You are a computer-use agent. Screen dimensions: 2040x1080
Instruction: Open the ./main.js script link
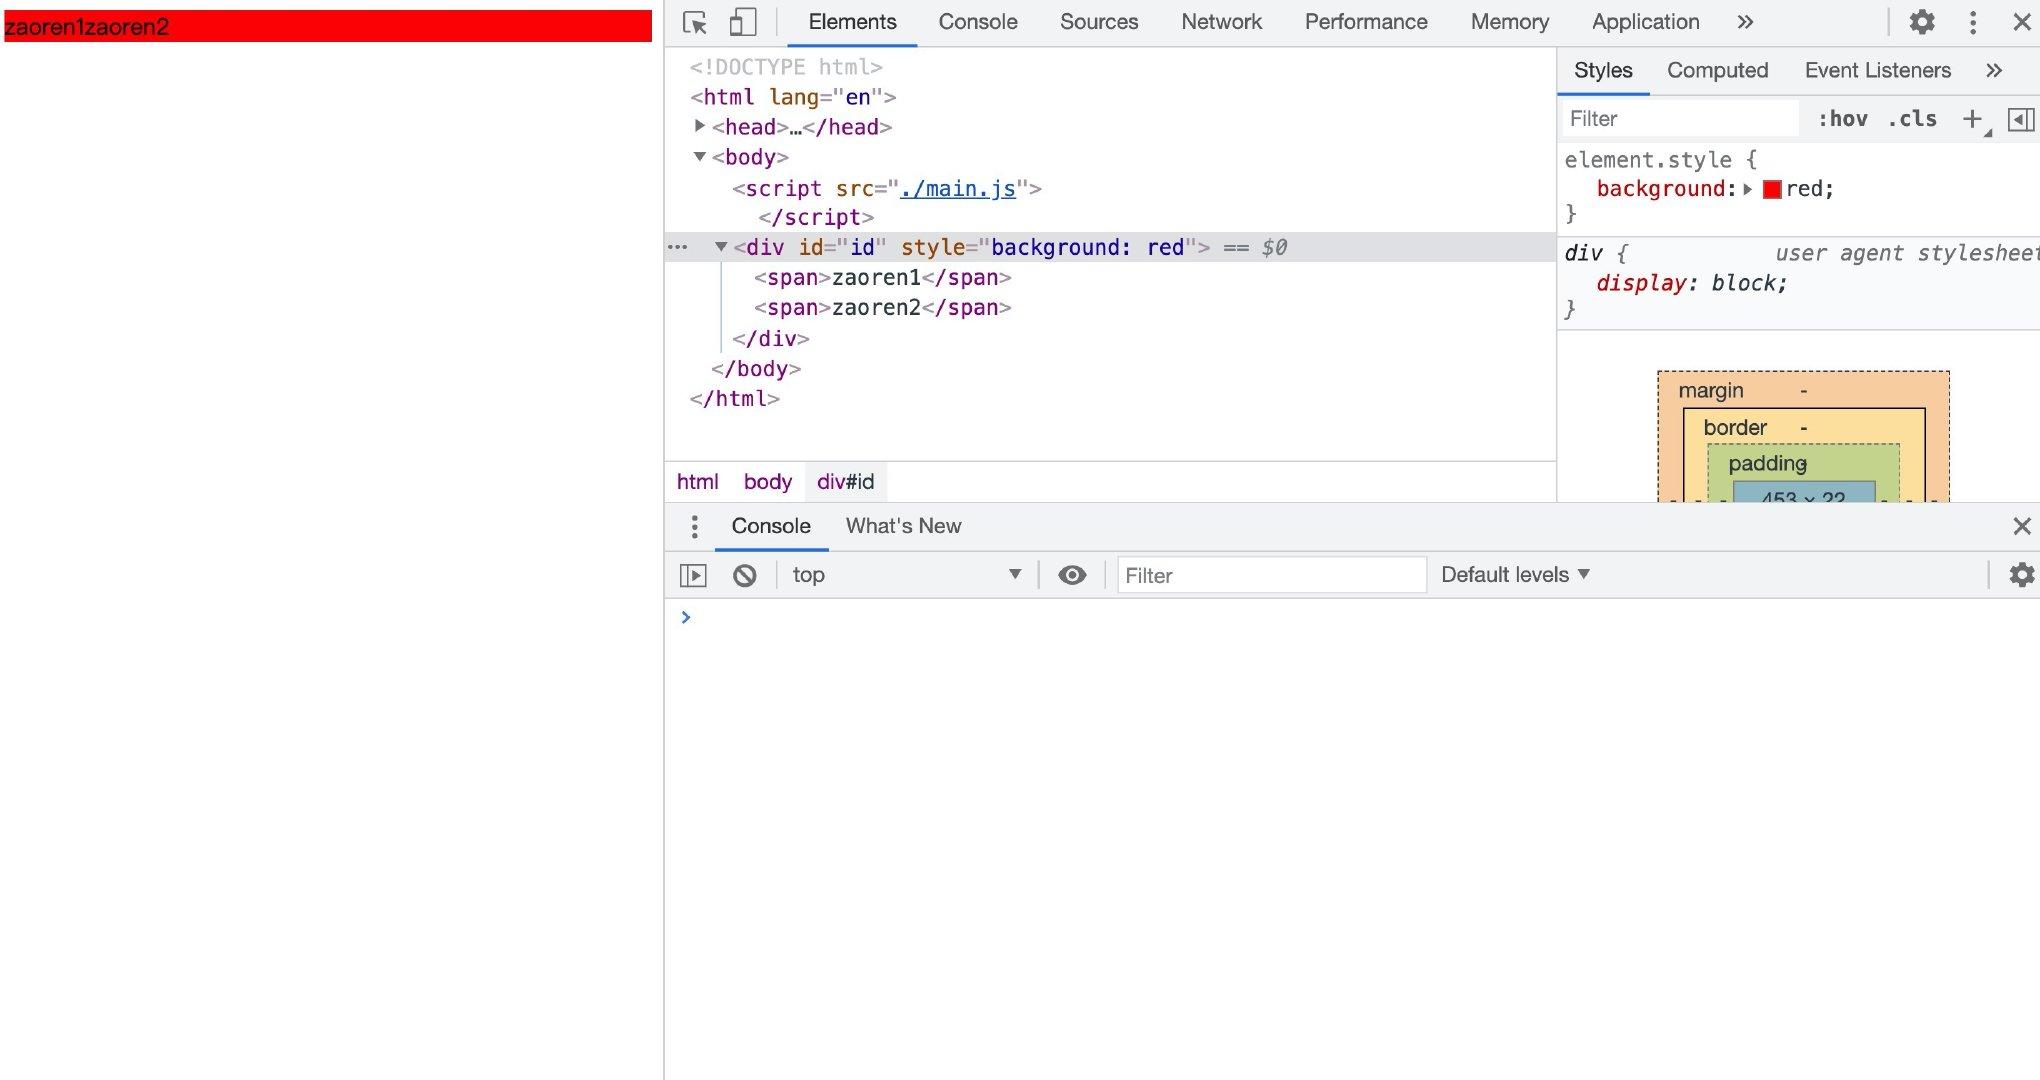point(957,188)
